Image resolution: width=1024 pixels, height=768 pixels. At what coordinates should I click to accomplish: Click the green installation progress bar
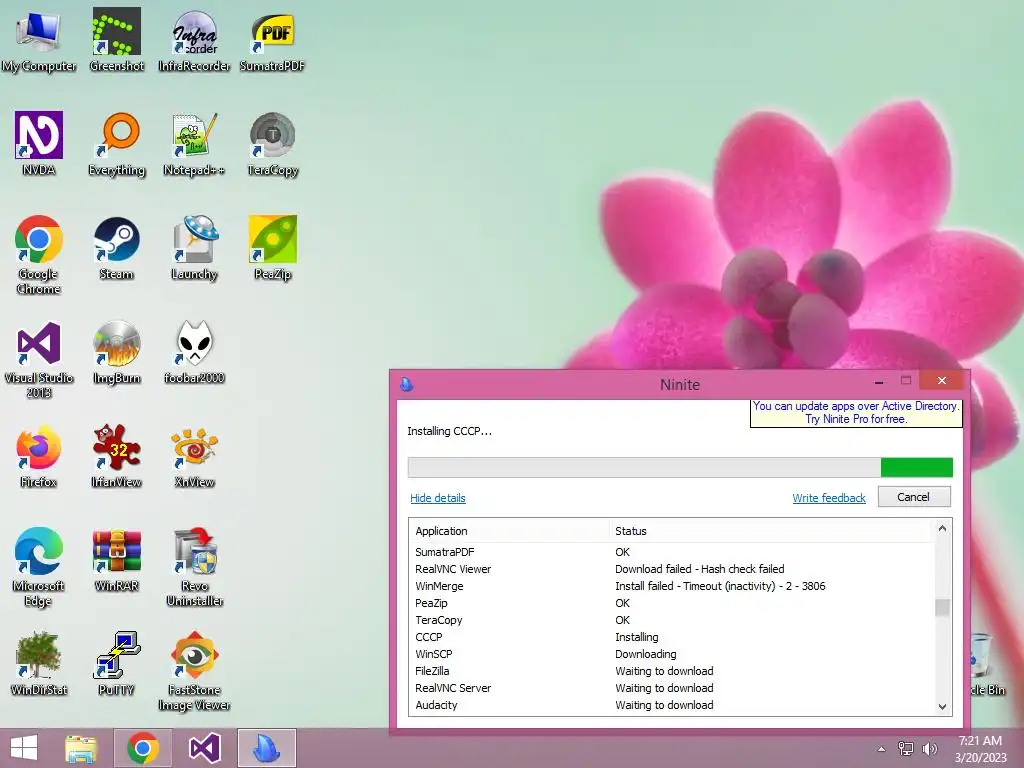tap(680, 468)
